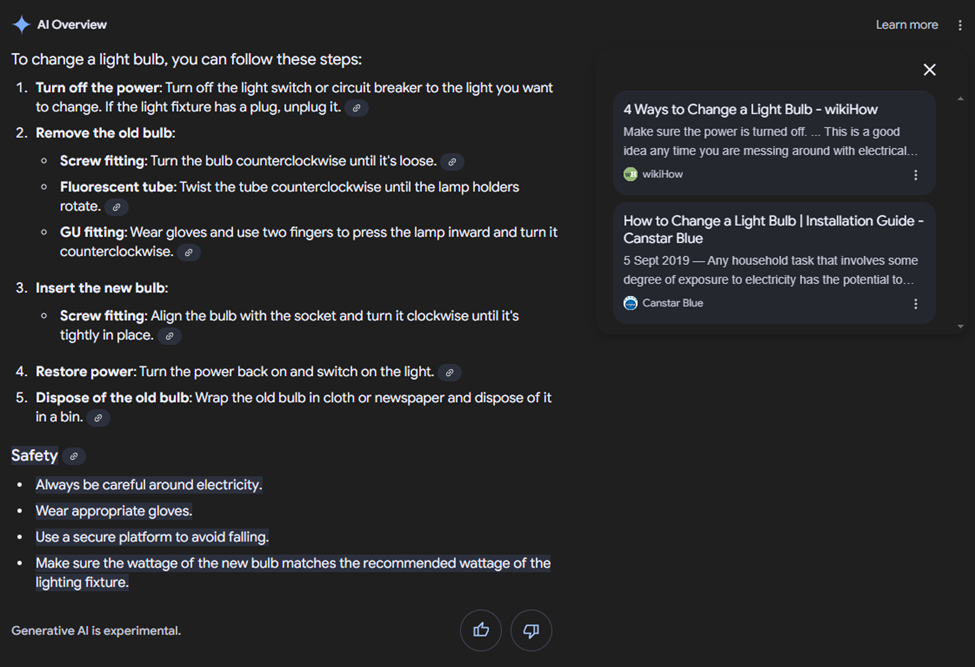
Task: Click the sources panel scroll up arrow
Action: click(x=961, y=98)
